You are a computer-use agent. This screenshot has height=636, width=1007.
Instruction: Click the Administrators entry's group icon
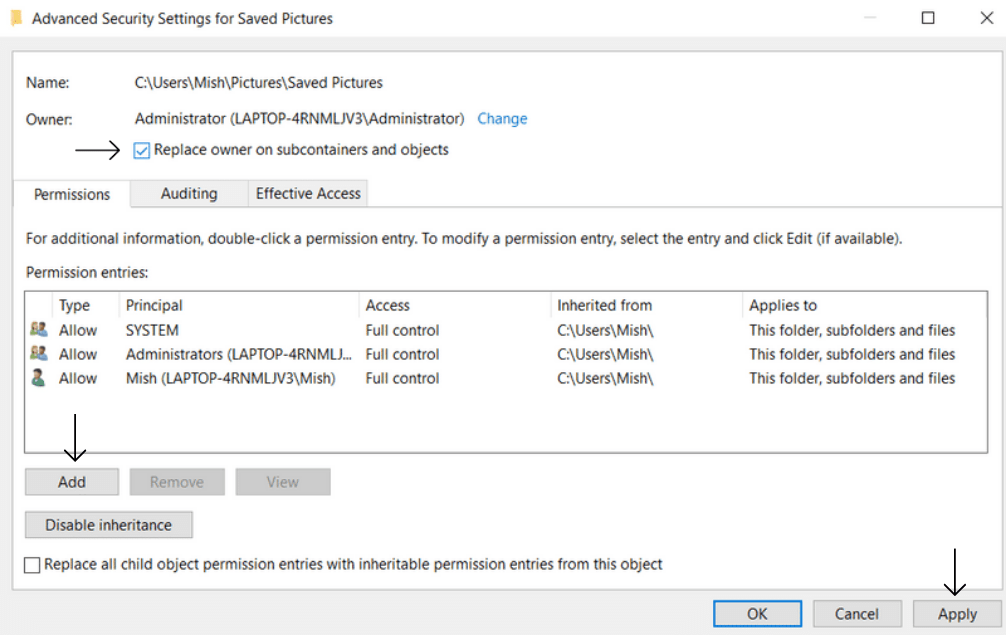(x=39, y=354)
